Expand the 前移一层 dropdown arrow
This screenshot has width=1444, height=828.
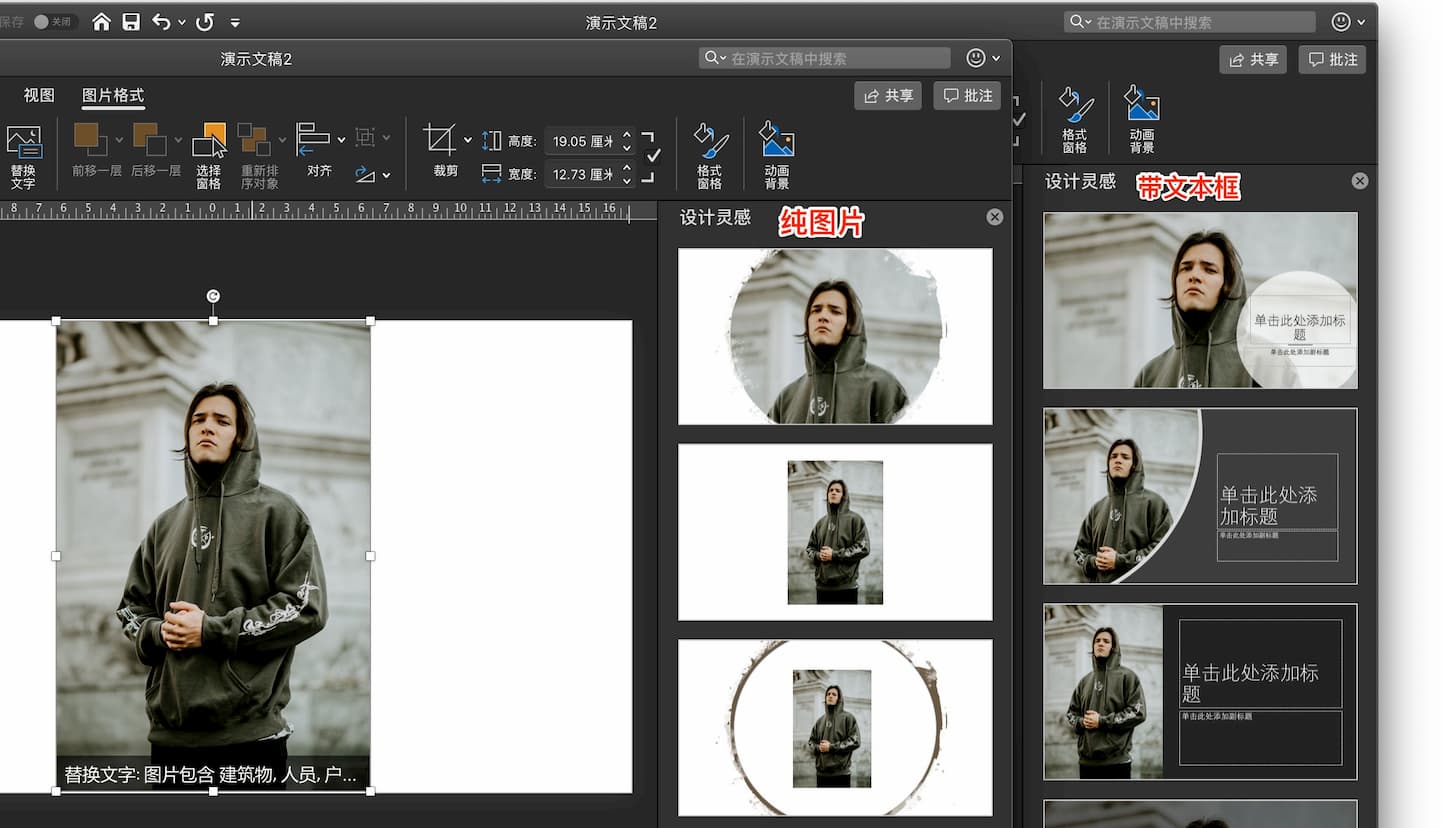(119, 140)
